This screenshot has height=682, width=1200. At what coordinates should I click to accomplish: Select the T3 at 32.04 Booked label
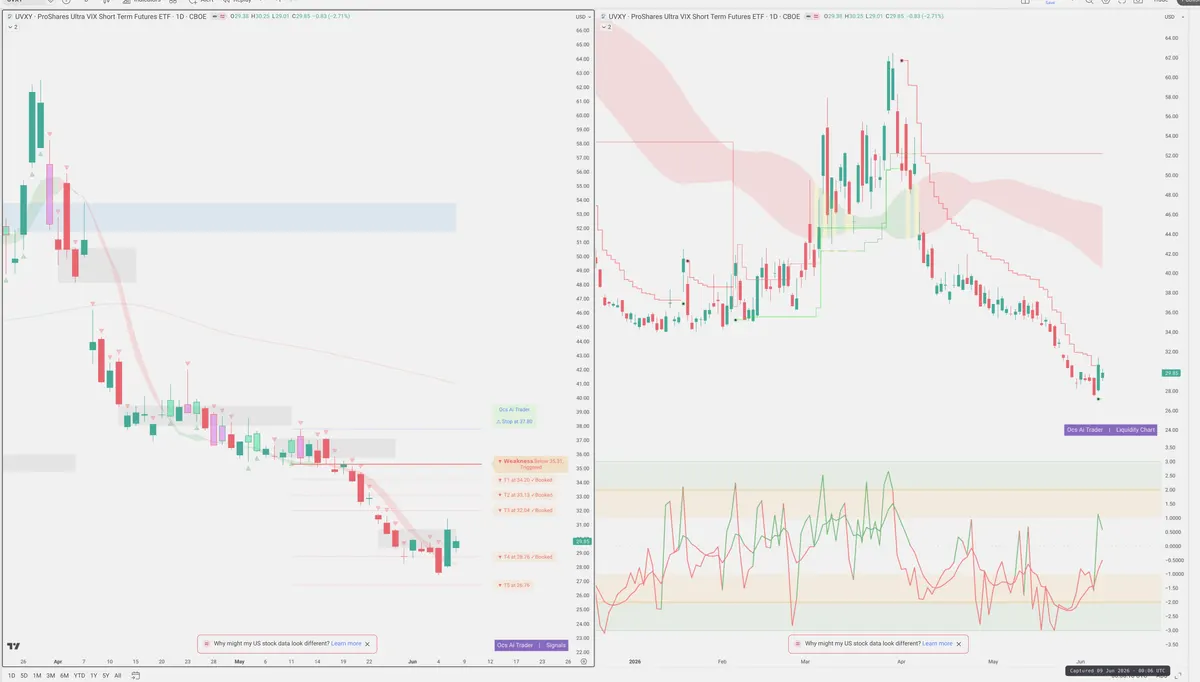(524, 510)
